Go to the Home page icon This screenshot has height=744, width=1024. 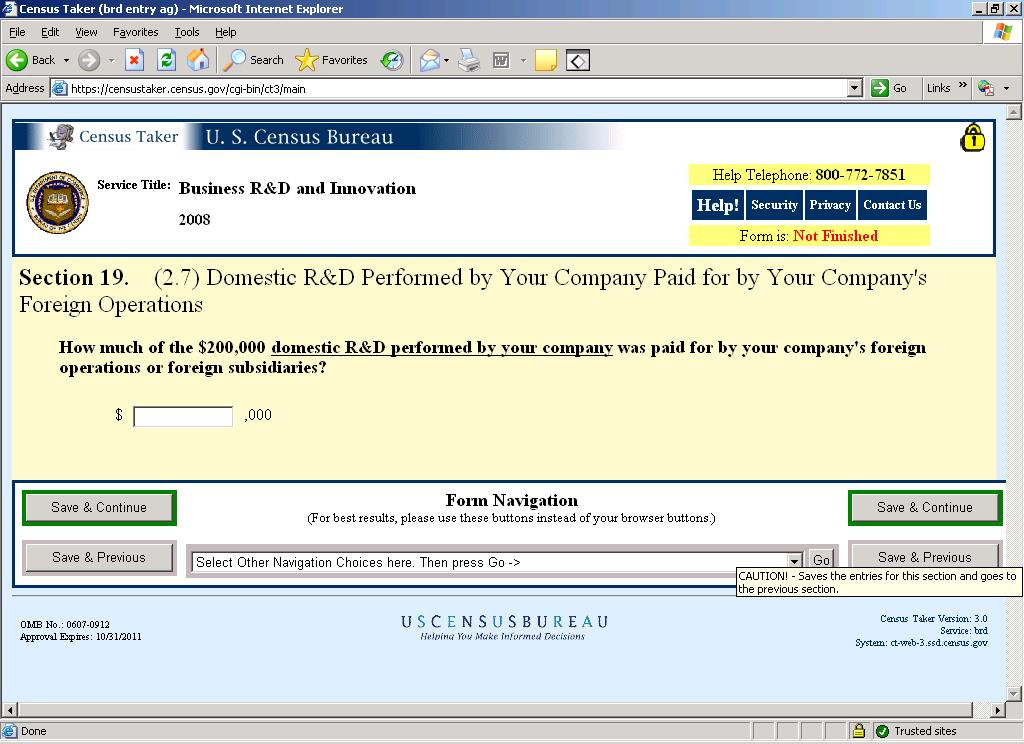[198, 60]
